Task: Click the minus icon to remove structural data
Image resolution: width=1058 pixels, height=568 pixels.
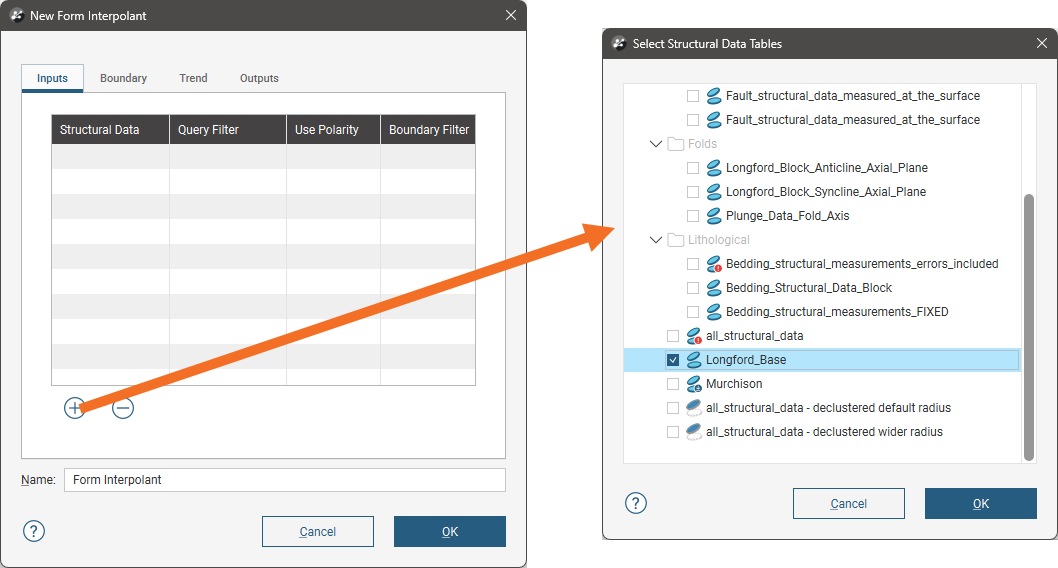Action: [x=123, y=408]
